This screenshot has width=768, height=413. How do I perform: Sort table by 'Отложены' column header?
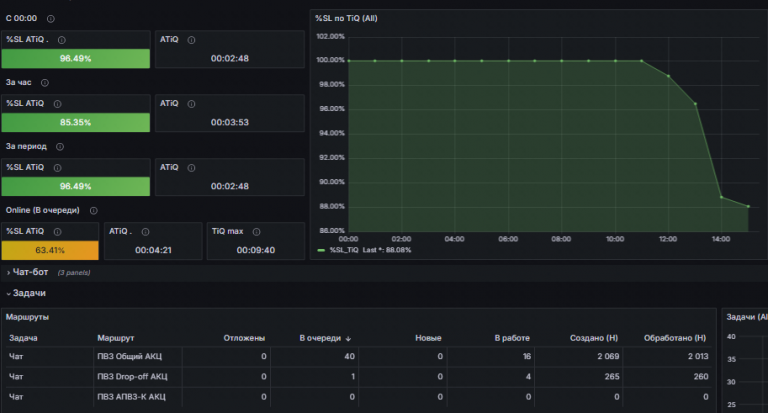[244, 338]
